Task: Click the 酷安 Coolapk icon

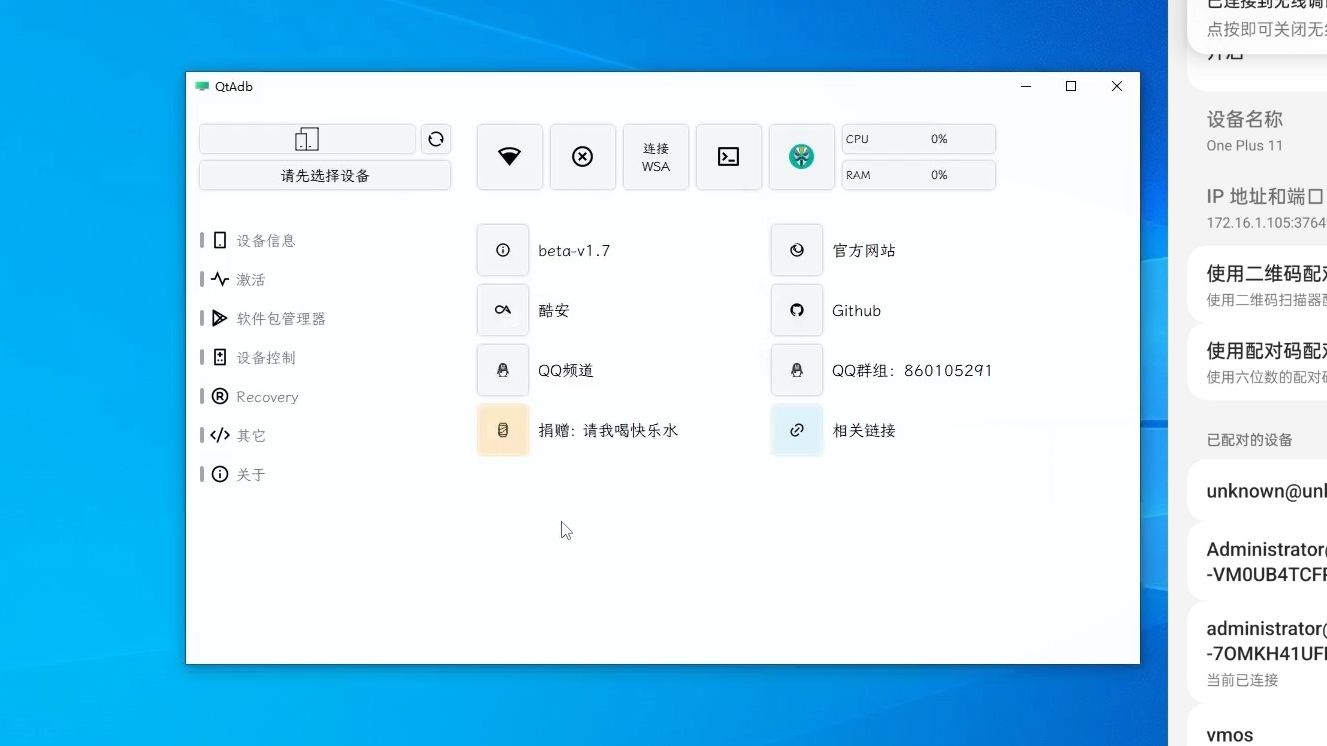Action: (503, 310)
